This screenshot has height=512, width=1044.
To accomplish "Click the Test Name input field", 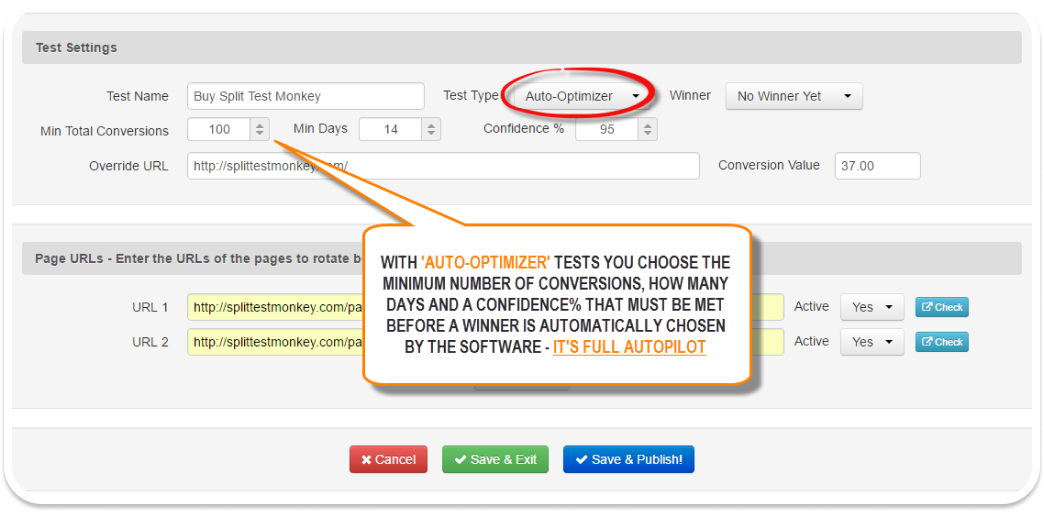I will pyautogui.click(x=306, y=96).
